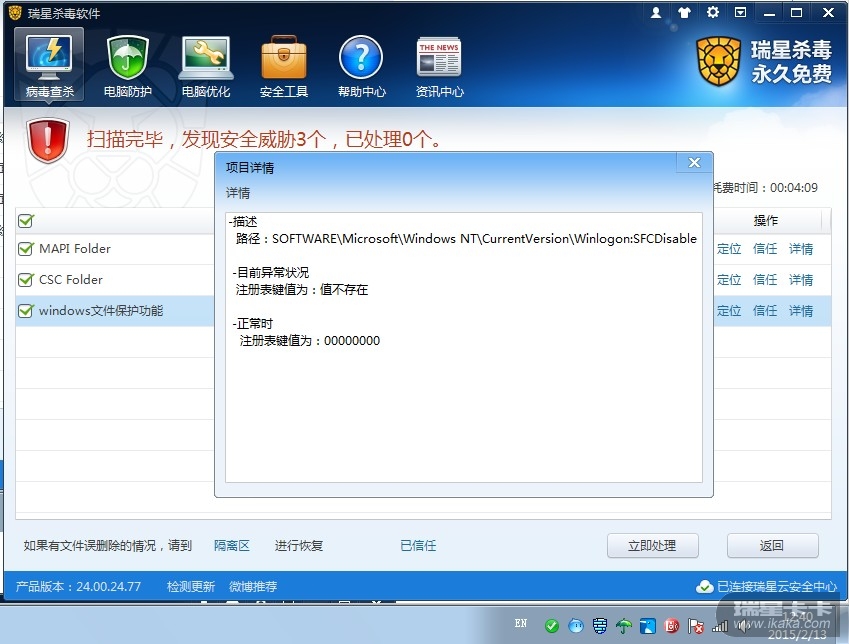Viewport: 849px width, 644px height.
Task: Click the 操作 column header
Action: [x=765, y=220]
